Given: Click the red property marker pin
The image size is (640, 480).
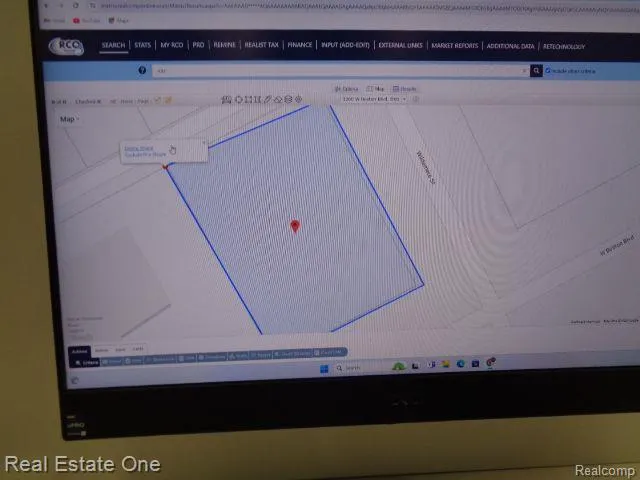Looking at the screenshot, I should coord(295,227).
